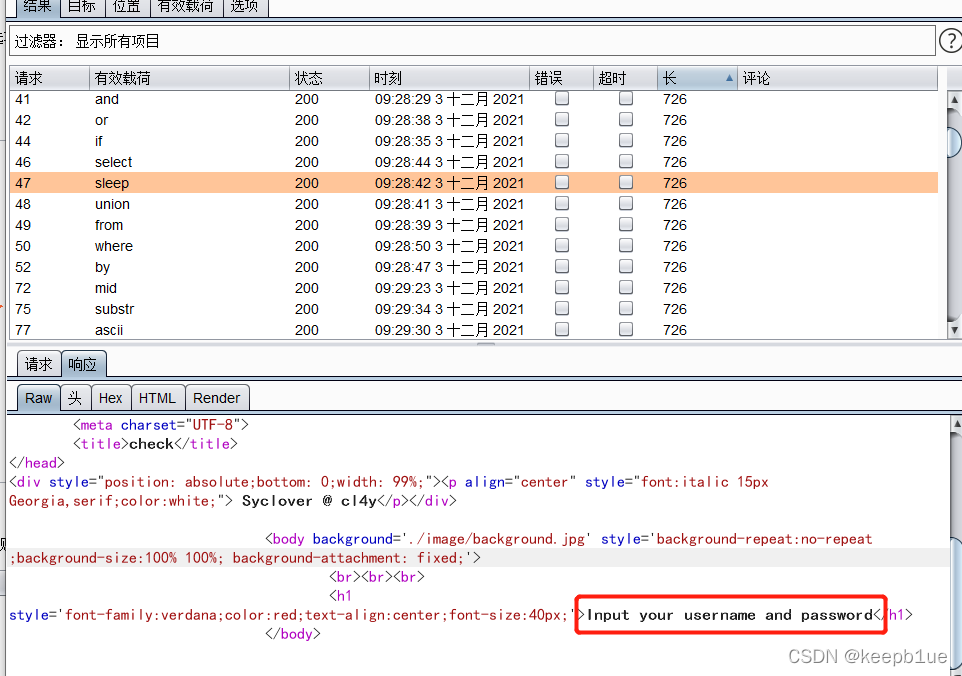The height and width of the screenshot is (676, 962).
Task: Switch to the 选项 tab
Action: (x=245, y=7)
